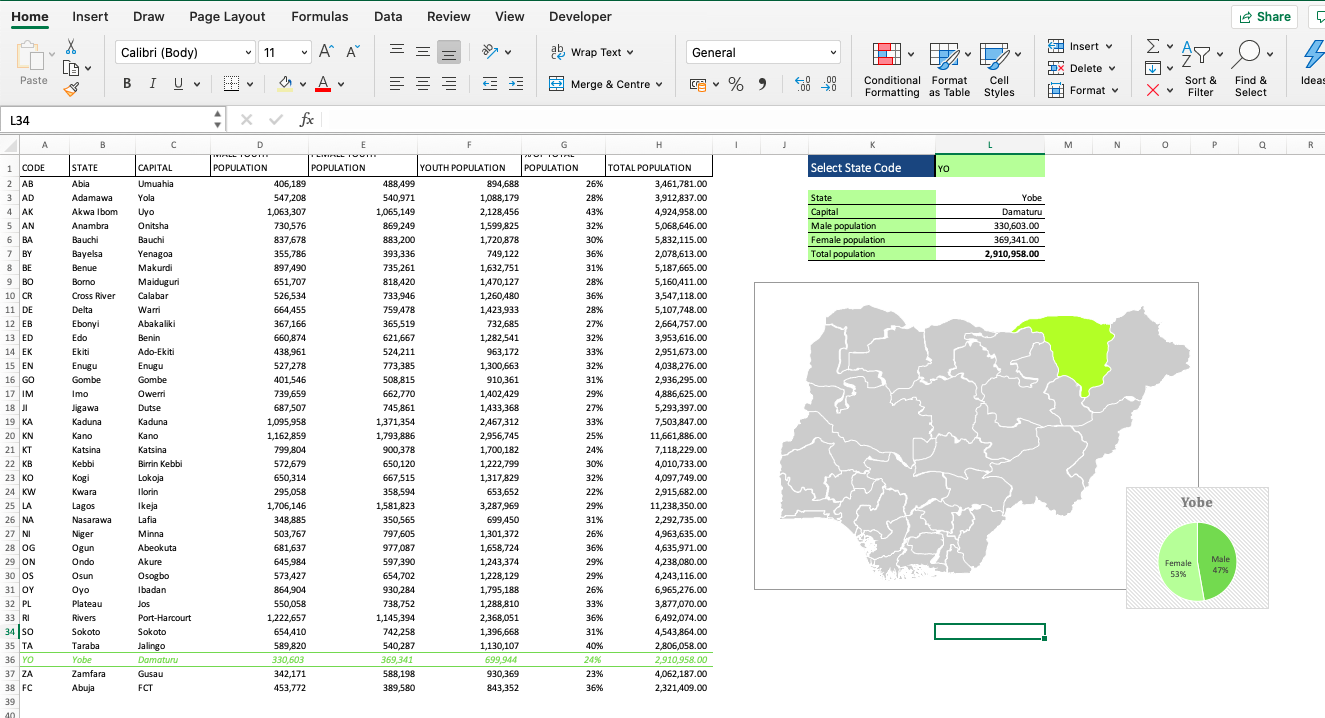Switch to the Draw tab
1325x718 pixels.
coord(149,16)
